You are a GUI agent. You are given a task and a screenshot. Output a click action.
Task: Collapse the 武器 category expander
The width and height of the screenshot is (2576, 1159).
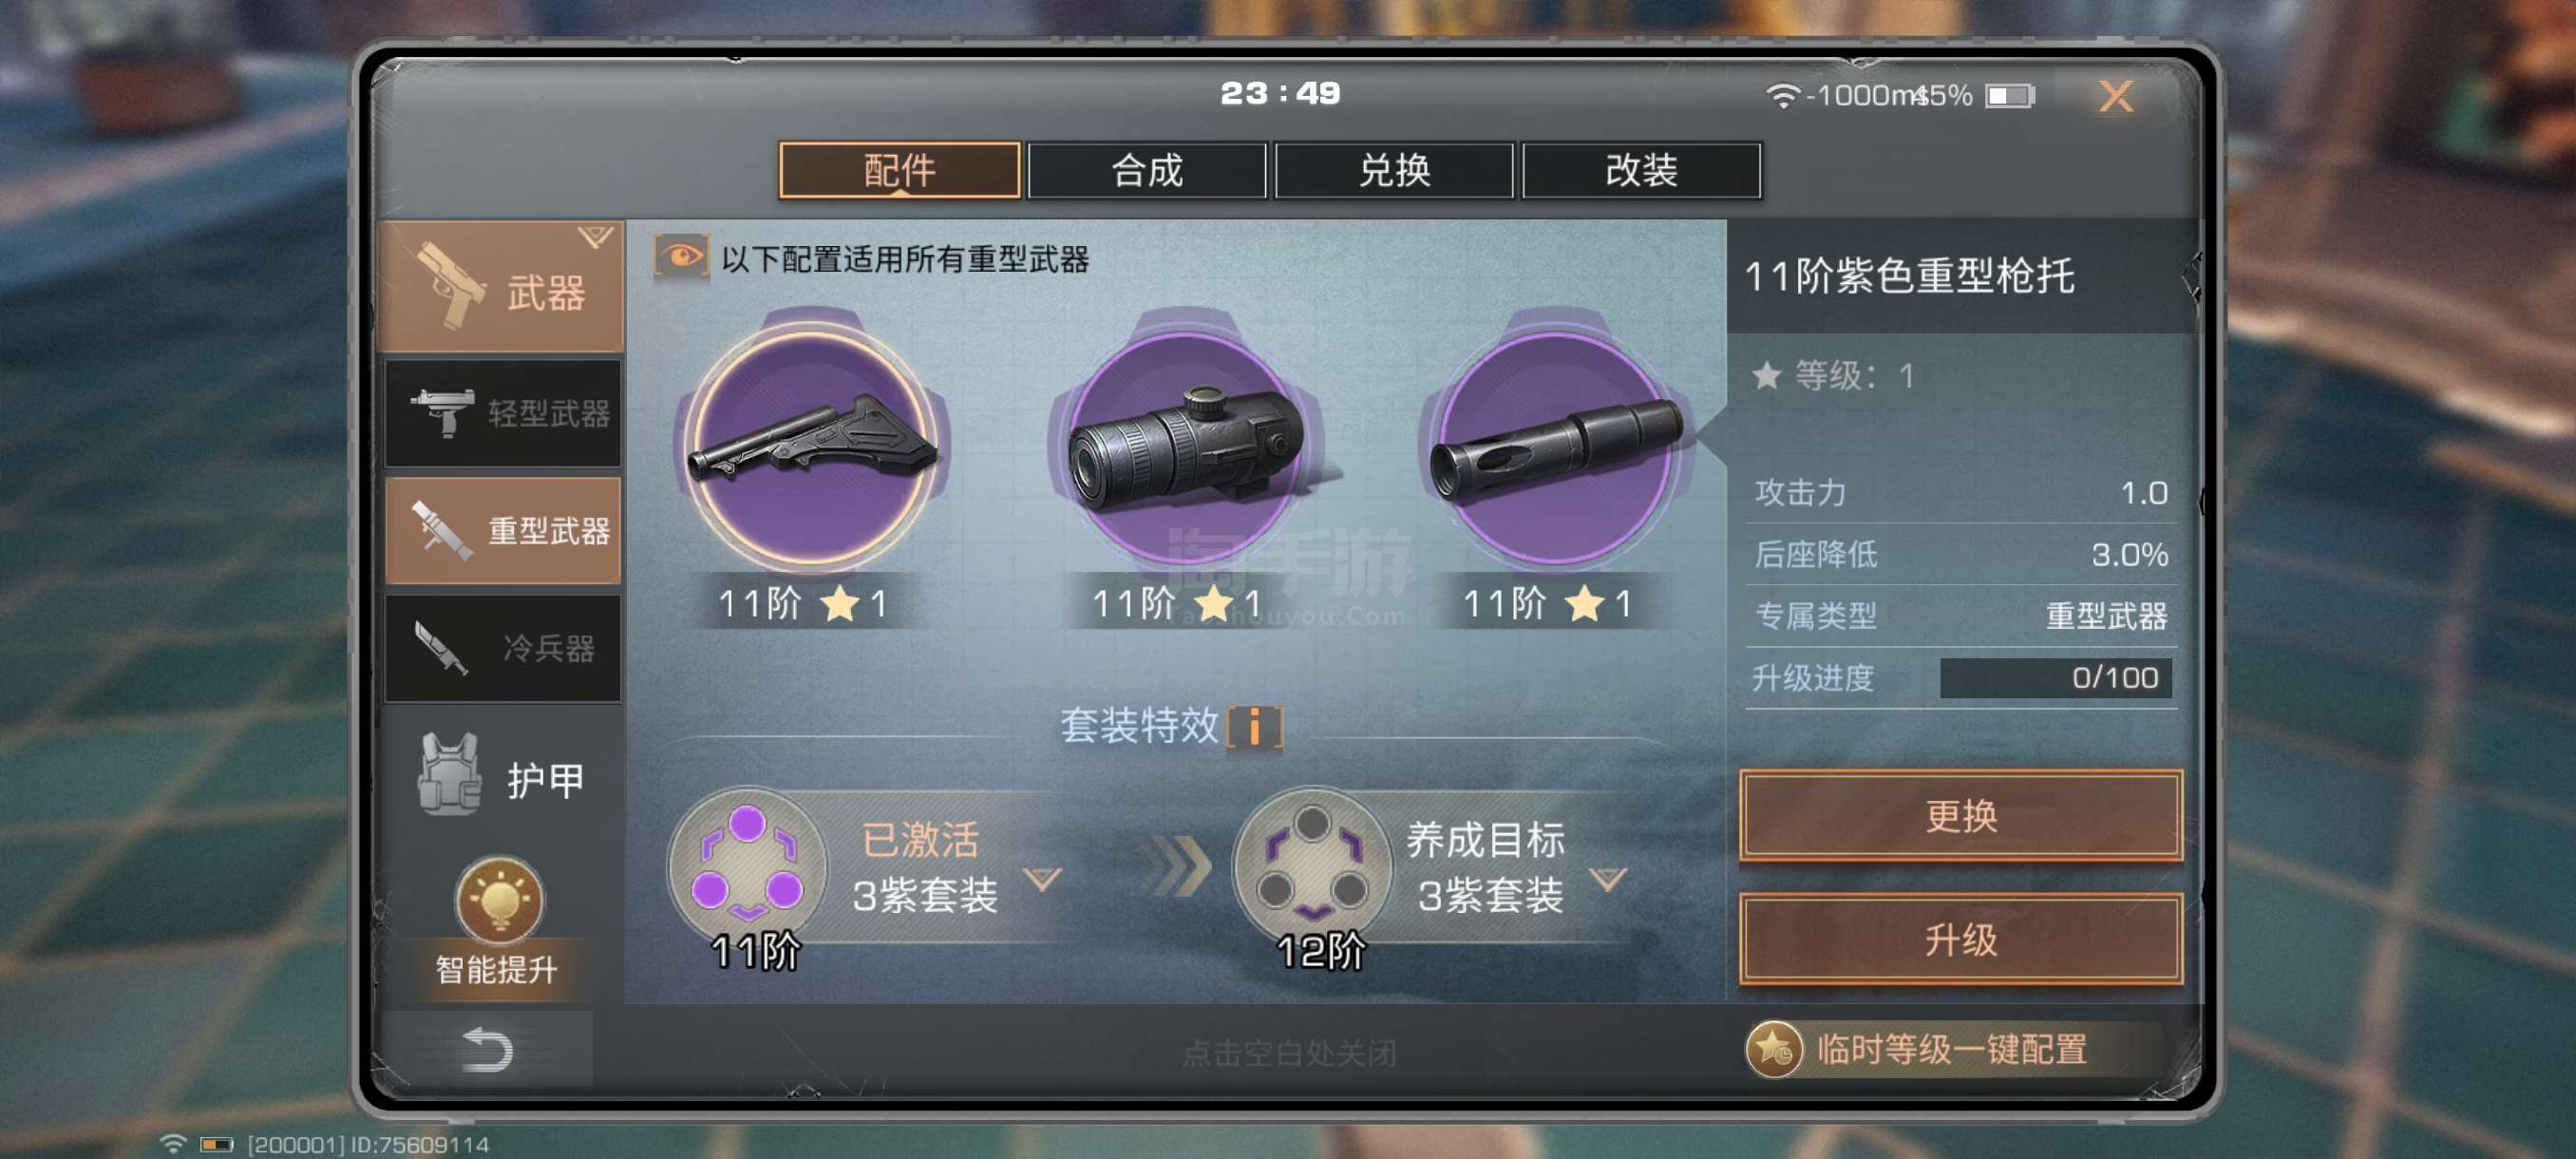pos(595,237)
